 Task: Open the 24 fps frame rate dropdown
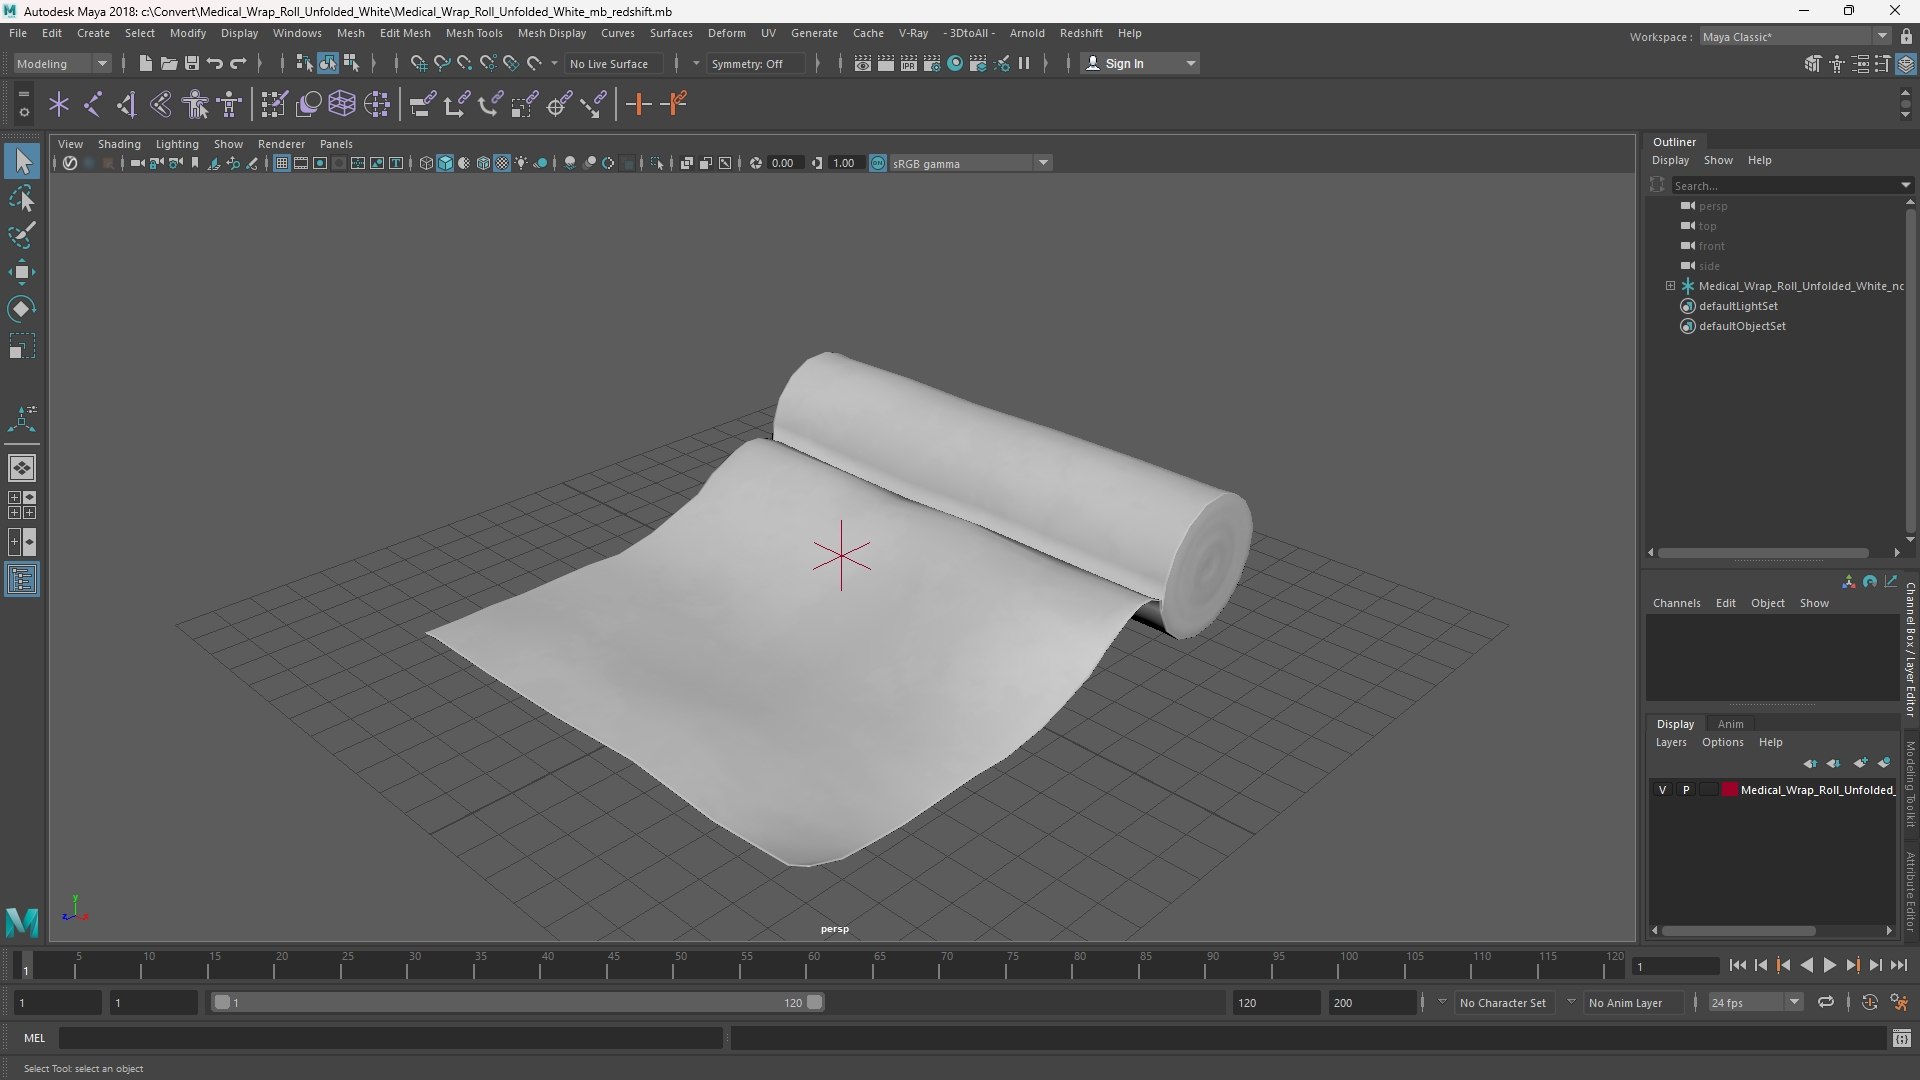pos(1755,1002)
